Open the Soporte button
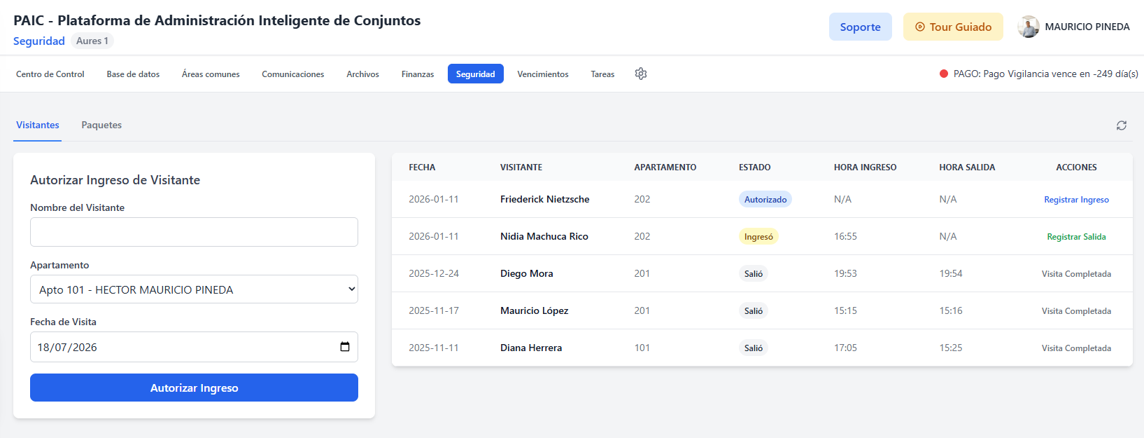This screenshot has height=438, width=1144. [860, 27]
